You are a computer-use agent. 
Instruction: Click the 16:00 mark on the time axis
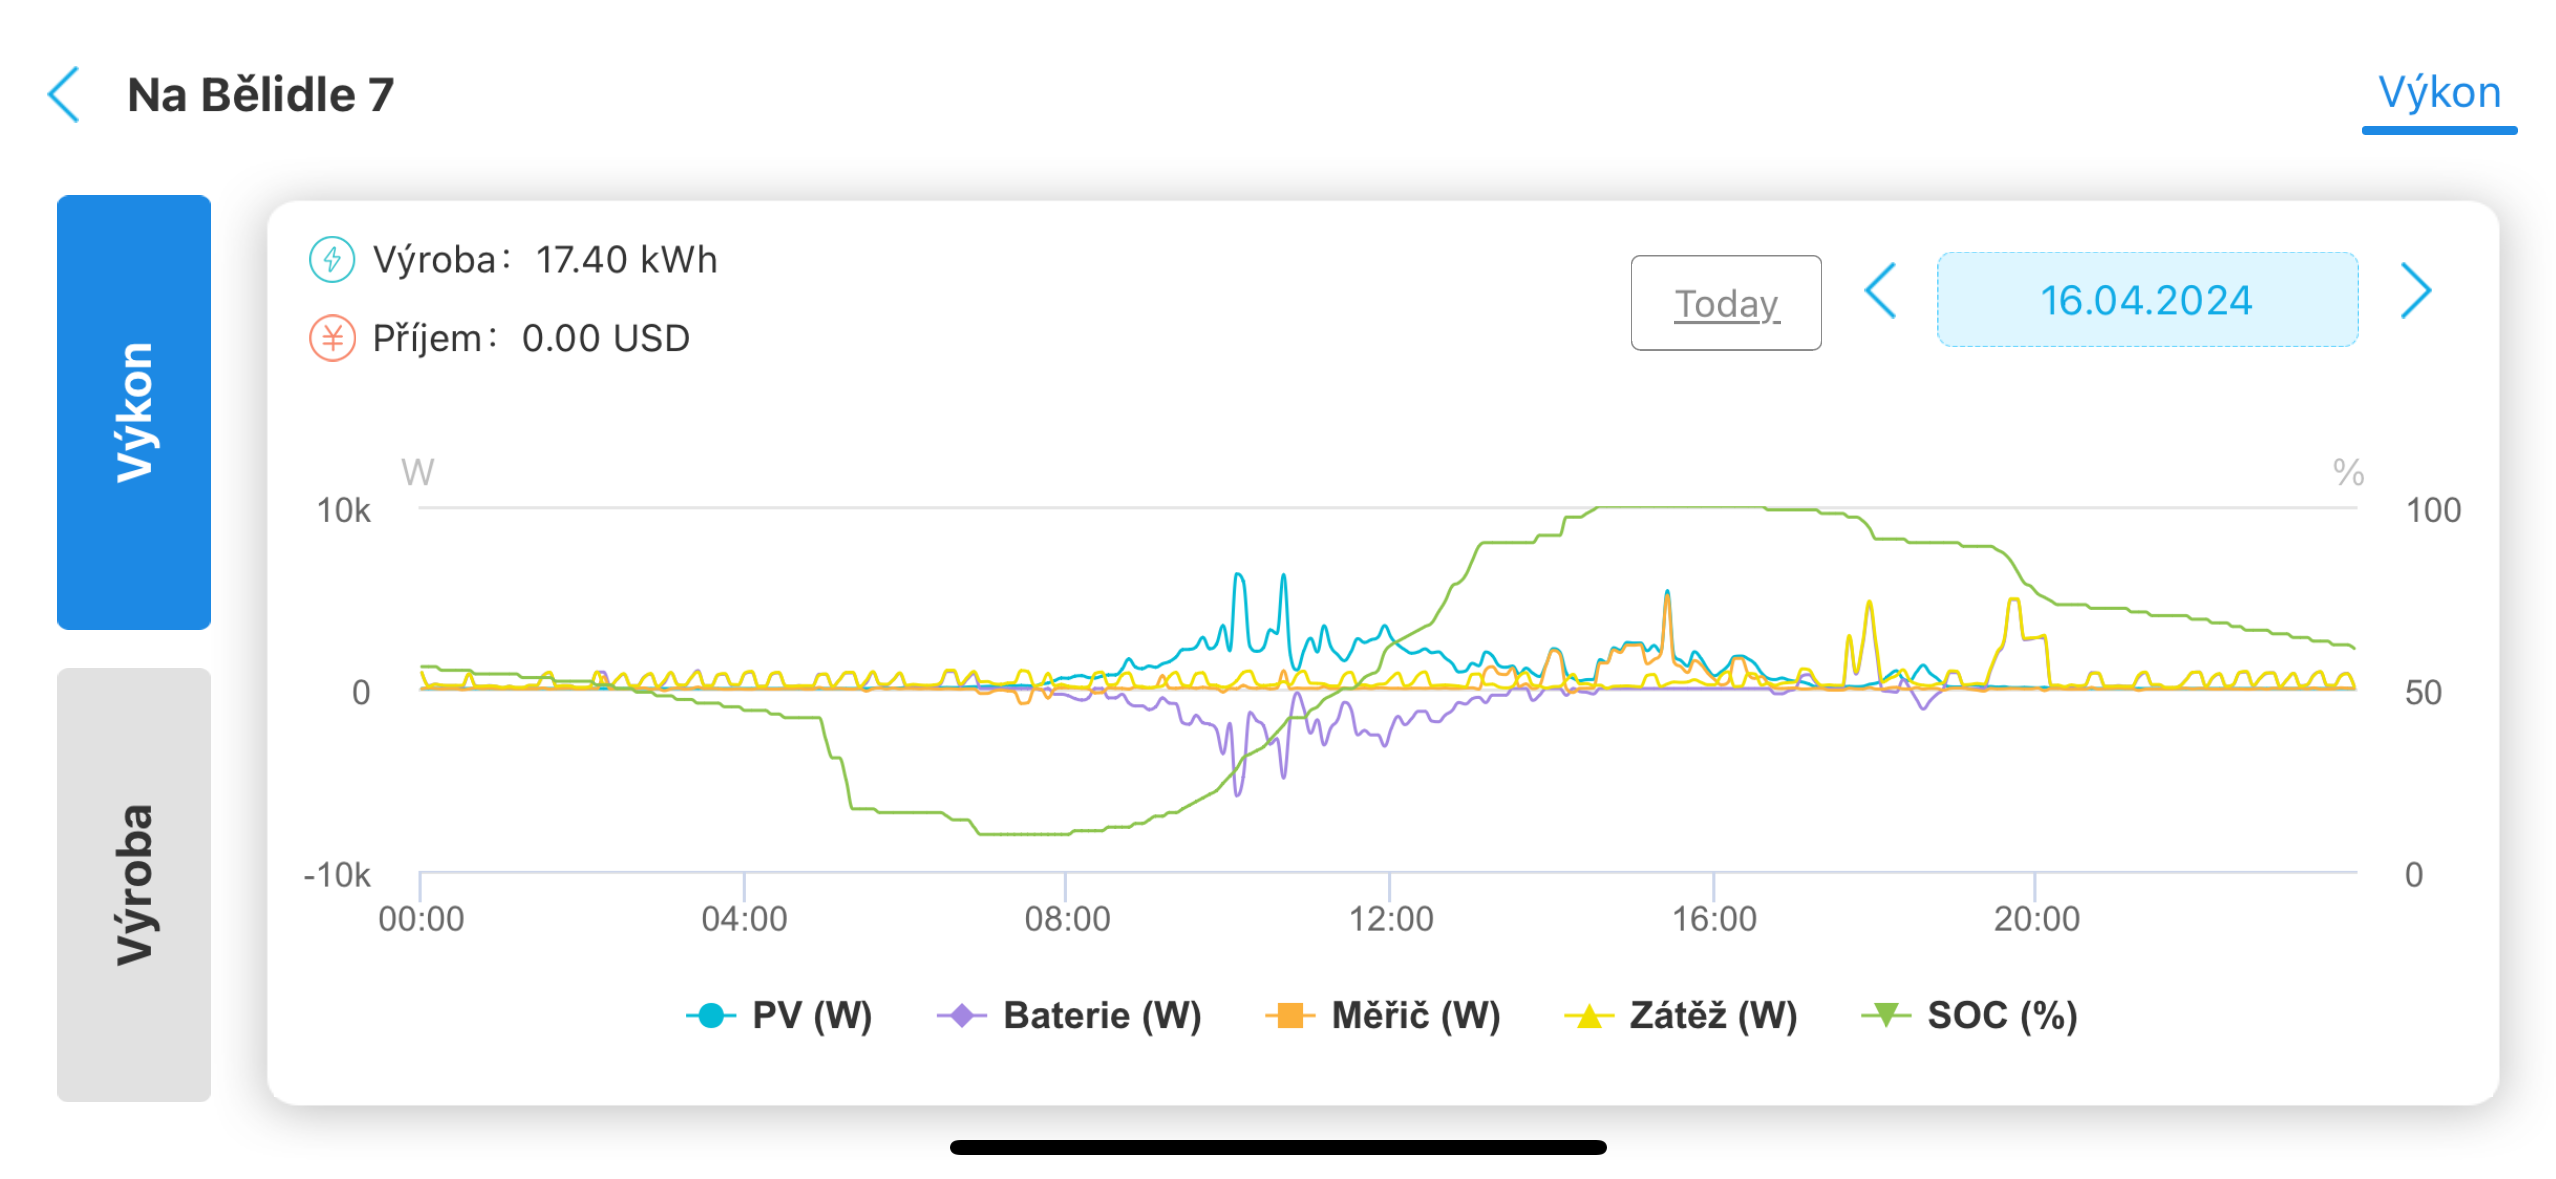tap(1714, 918)
